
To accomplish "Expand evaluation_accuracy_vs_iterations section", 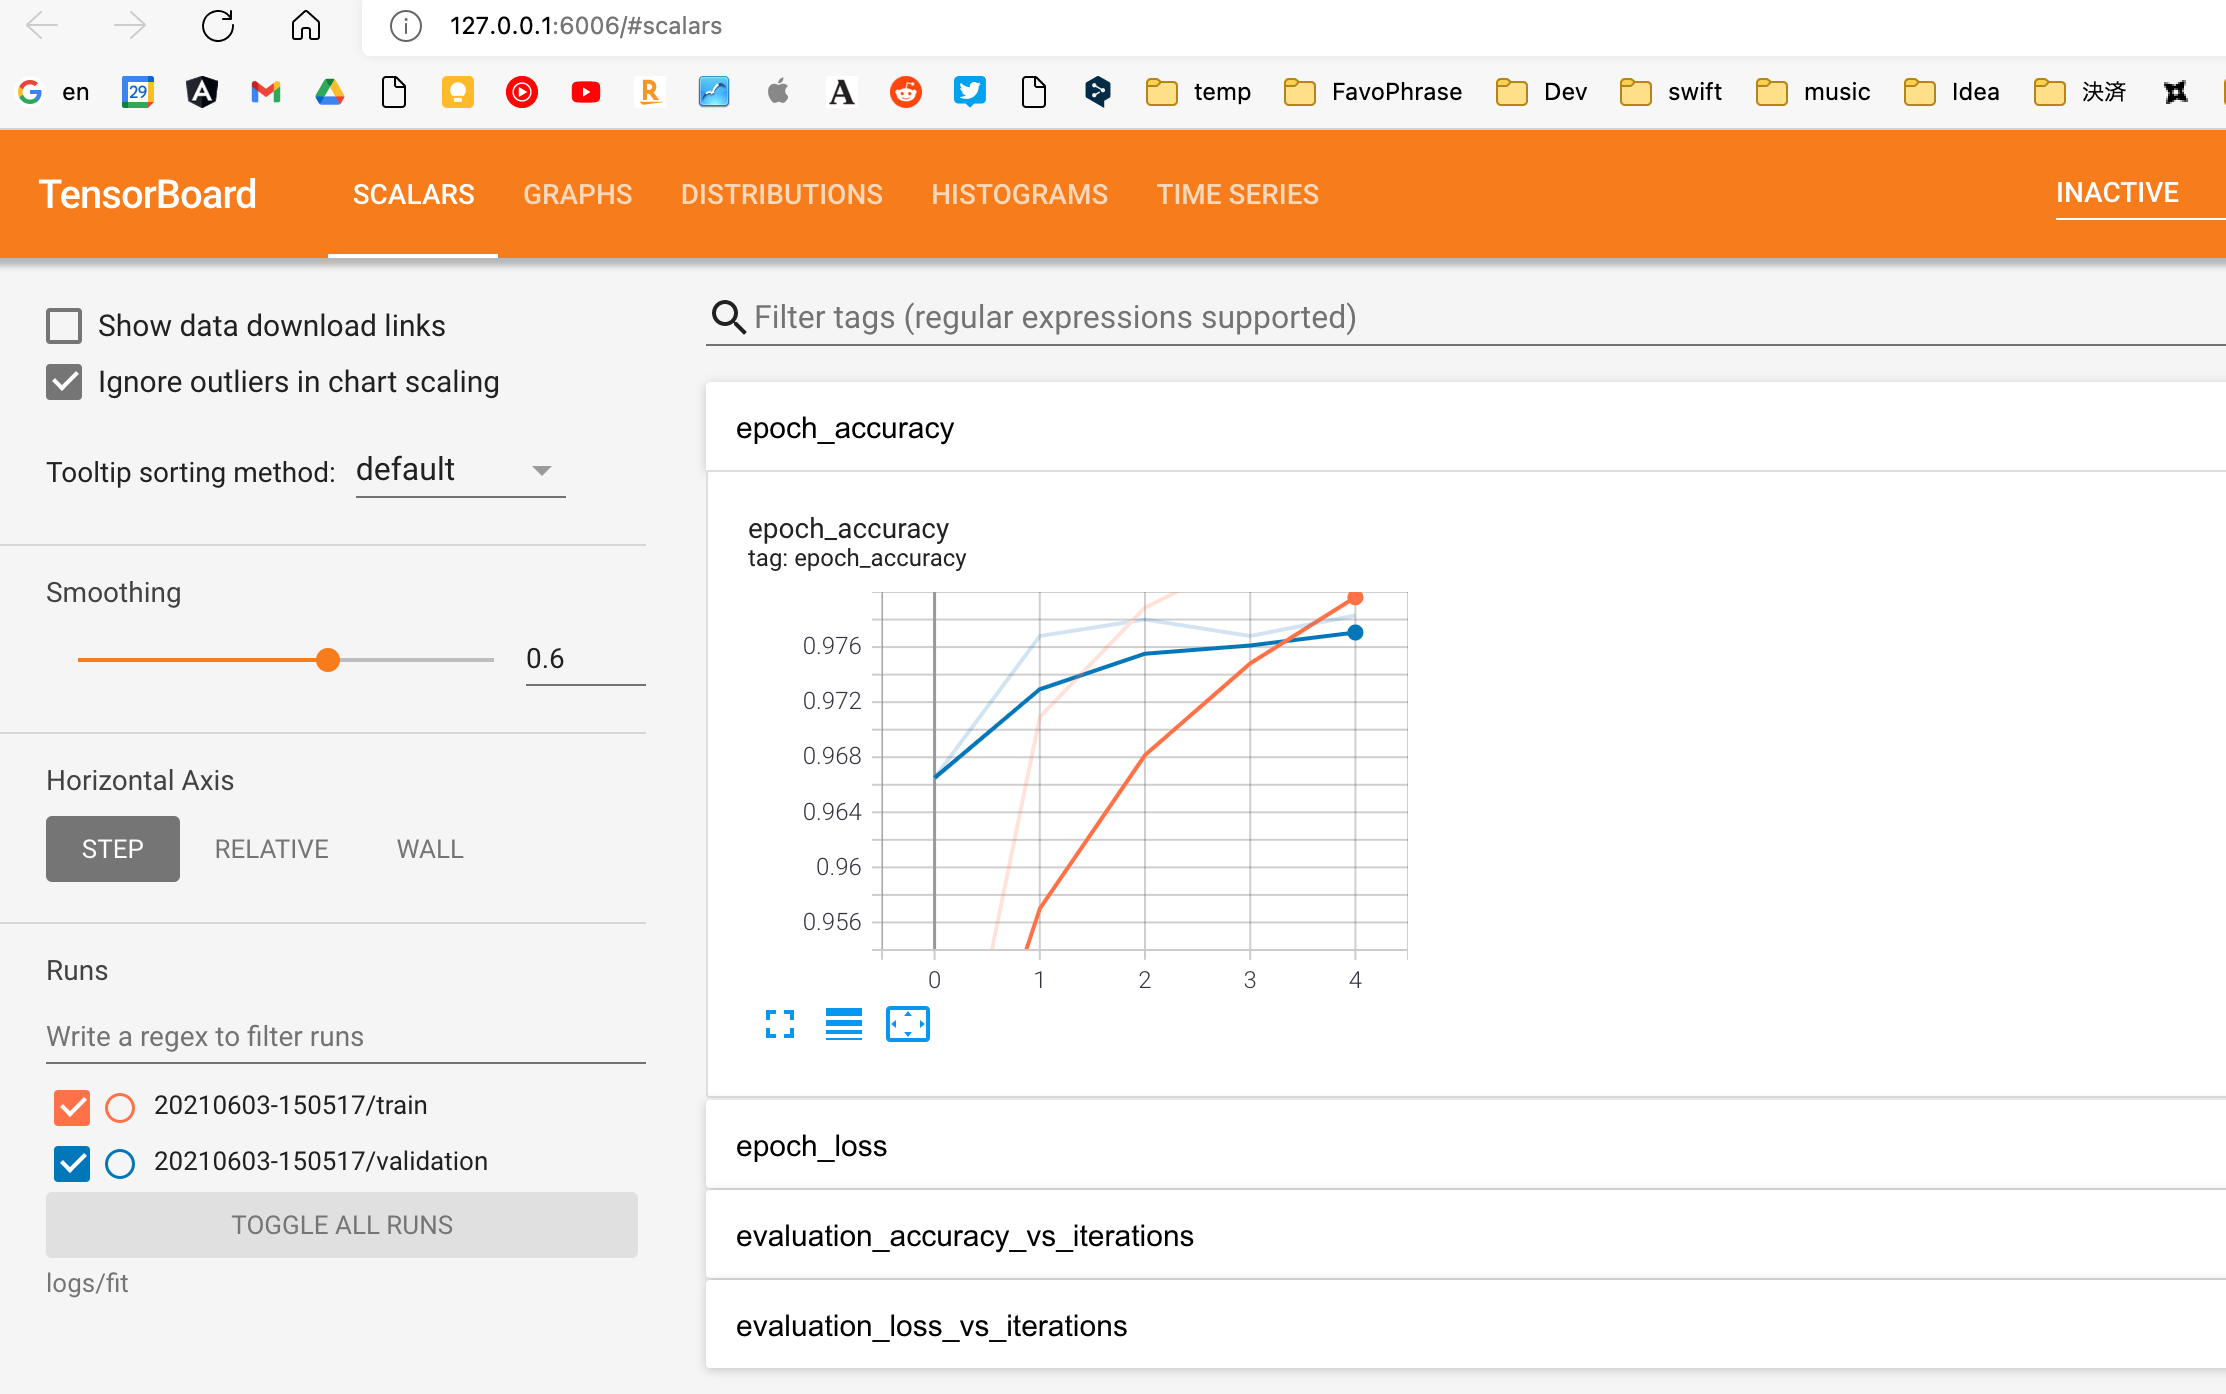I will 964,1236.
